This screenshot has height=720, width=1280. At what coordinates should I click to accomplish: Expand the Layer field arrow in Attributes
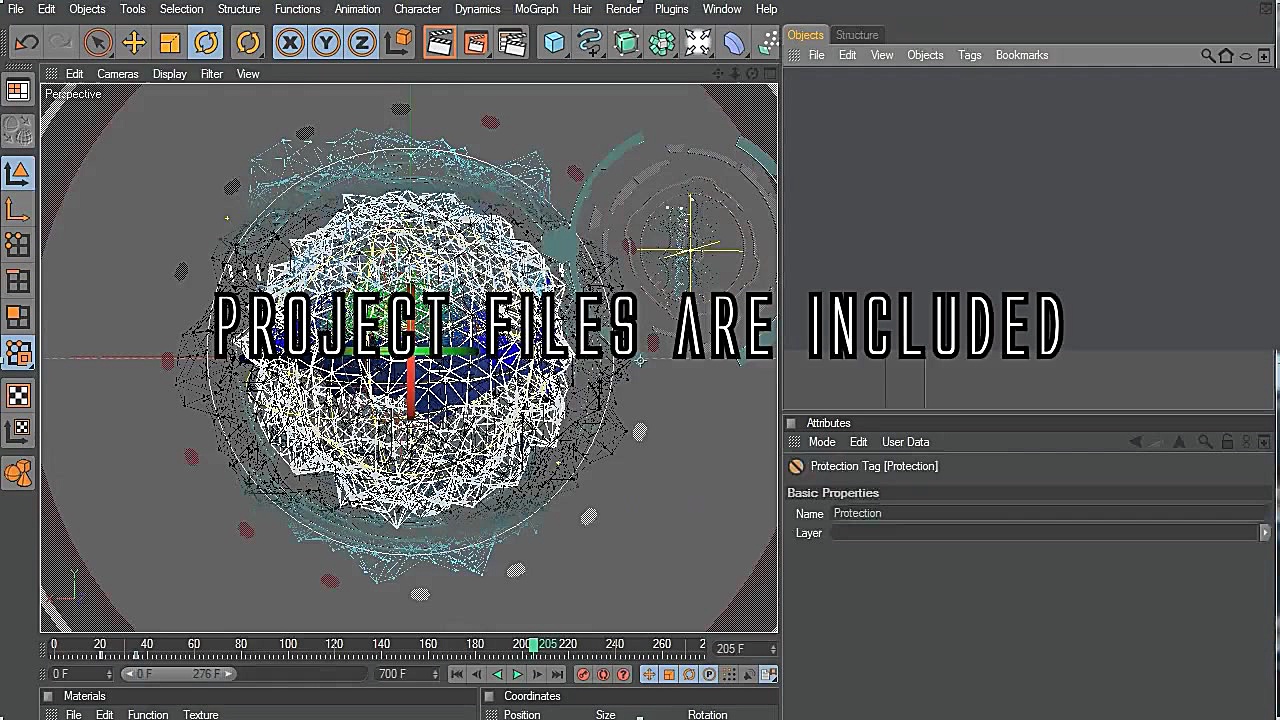point(1264,533)
